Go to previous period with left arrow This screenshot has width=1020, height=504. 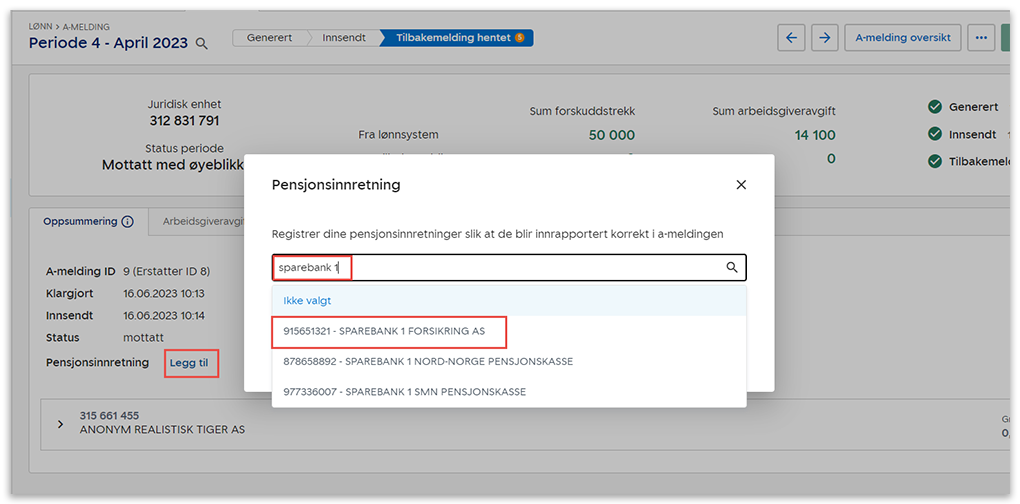791,38
